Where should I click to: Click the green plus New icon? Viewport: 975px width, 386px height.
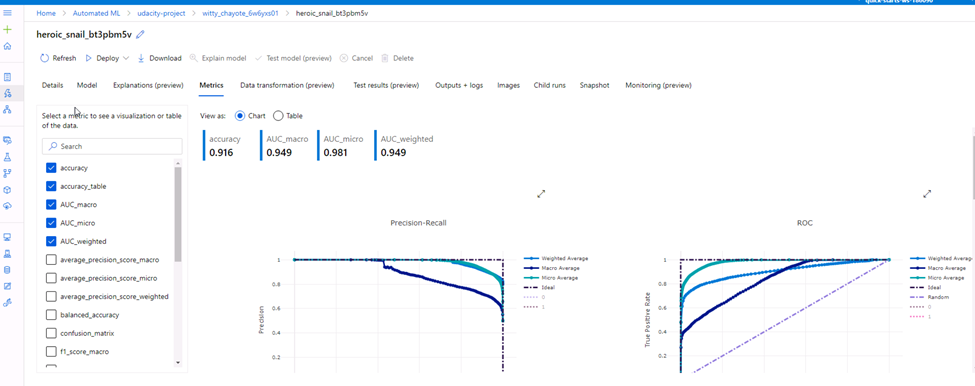click(x=7, y=29)
